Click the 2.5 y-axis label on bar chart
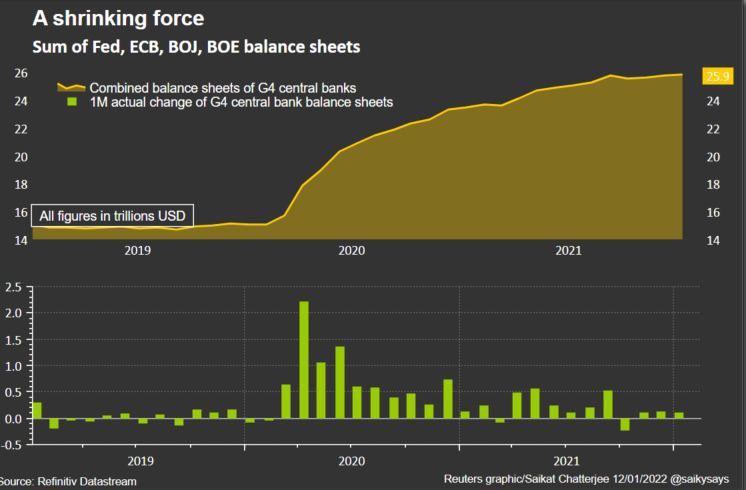The image size is (746, 490). tap(13, 288)
